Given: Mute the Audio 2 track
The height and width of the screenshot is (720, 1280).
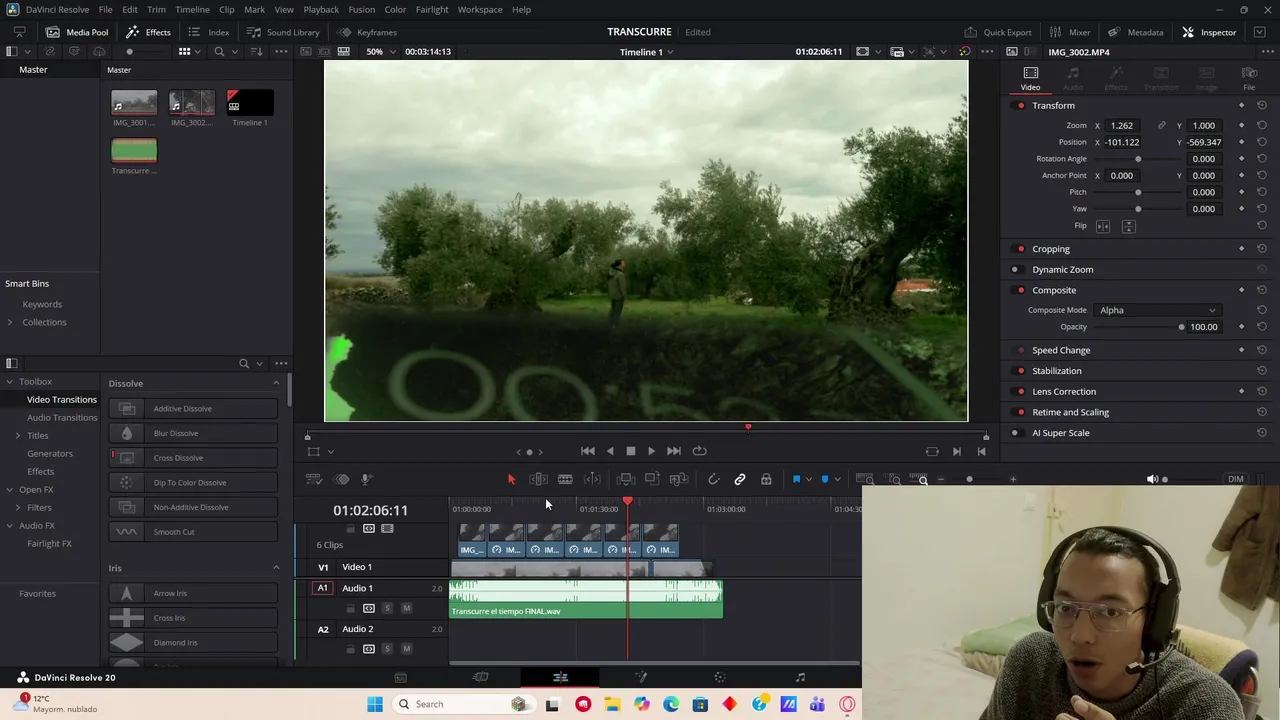Looking at the screenshot, I should pyautogui.click(x=406, y=649).
